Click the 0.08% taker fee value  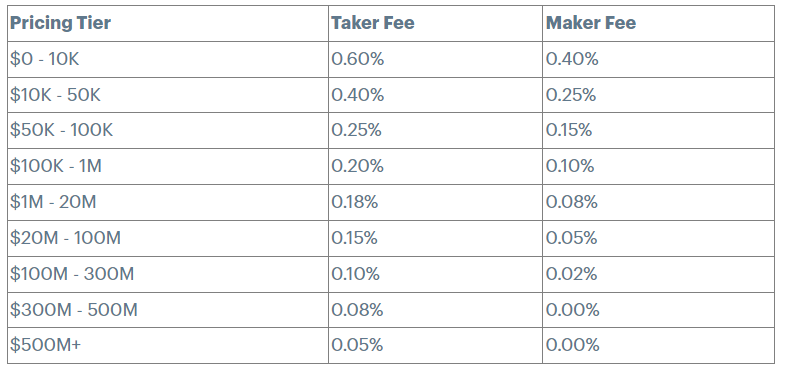pyautogui.click(x=357, y=310)
